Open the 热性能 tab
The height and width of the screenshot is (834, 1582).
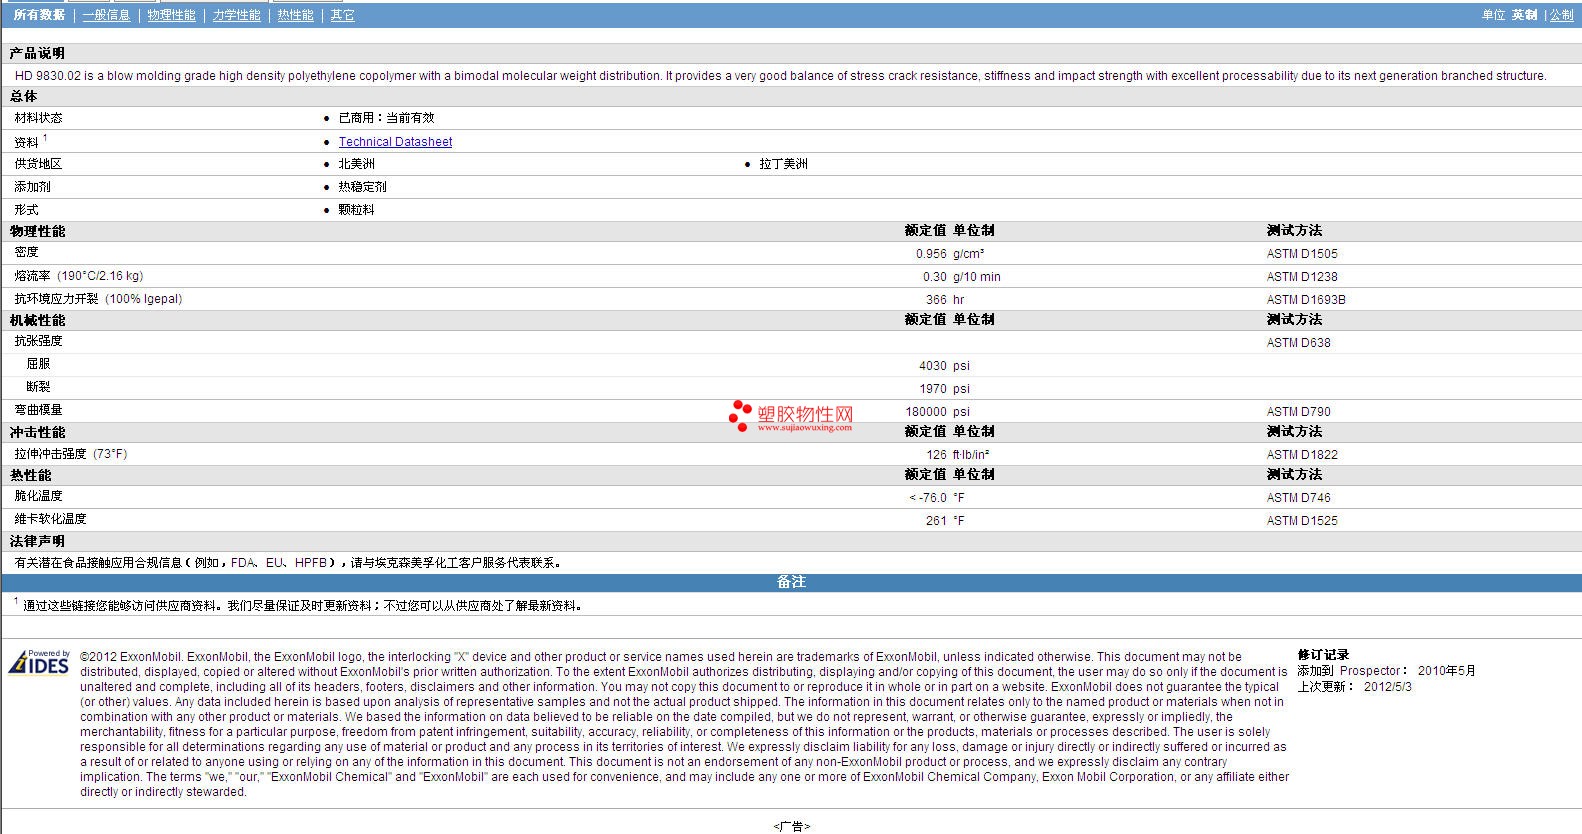click(x=295, y=15)
